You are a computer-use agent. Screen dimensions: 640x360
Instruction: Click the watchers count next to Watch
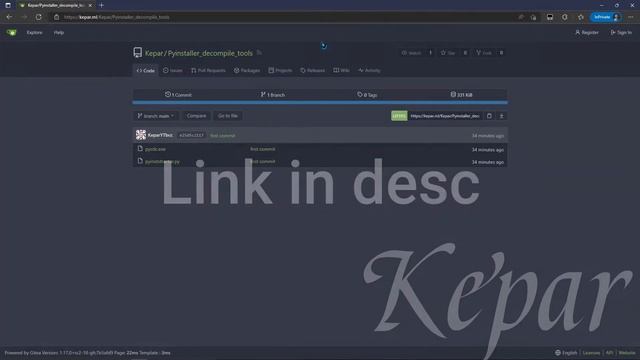point(430,53)
